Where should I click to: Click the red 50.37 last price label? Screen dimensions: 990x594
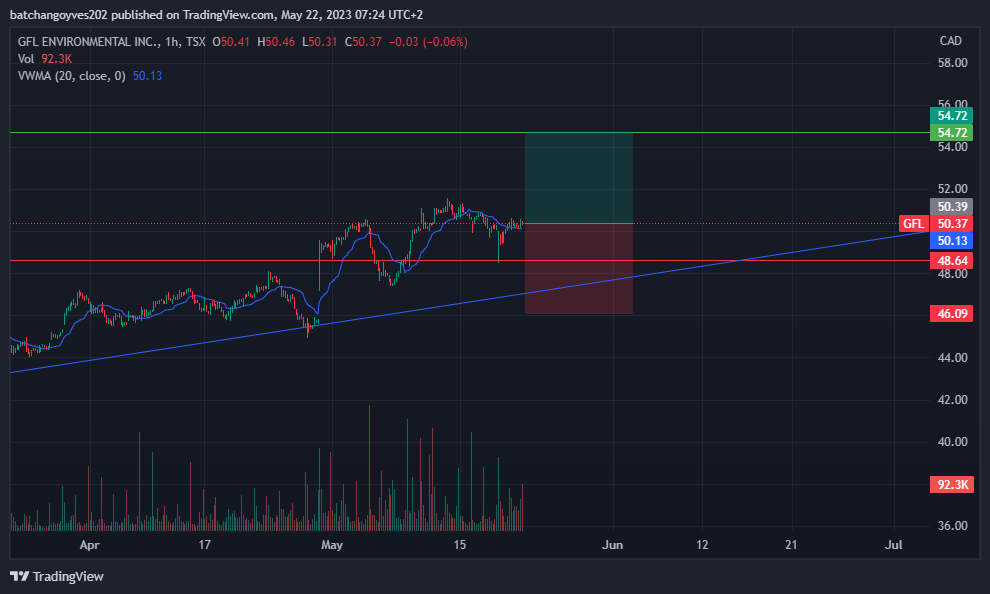click(951, 223)
